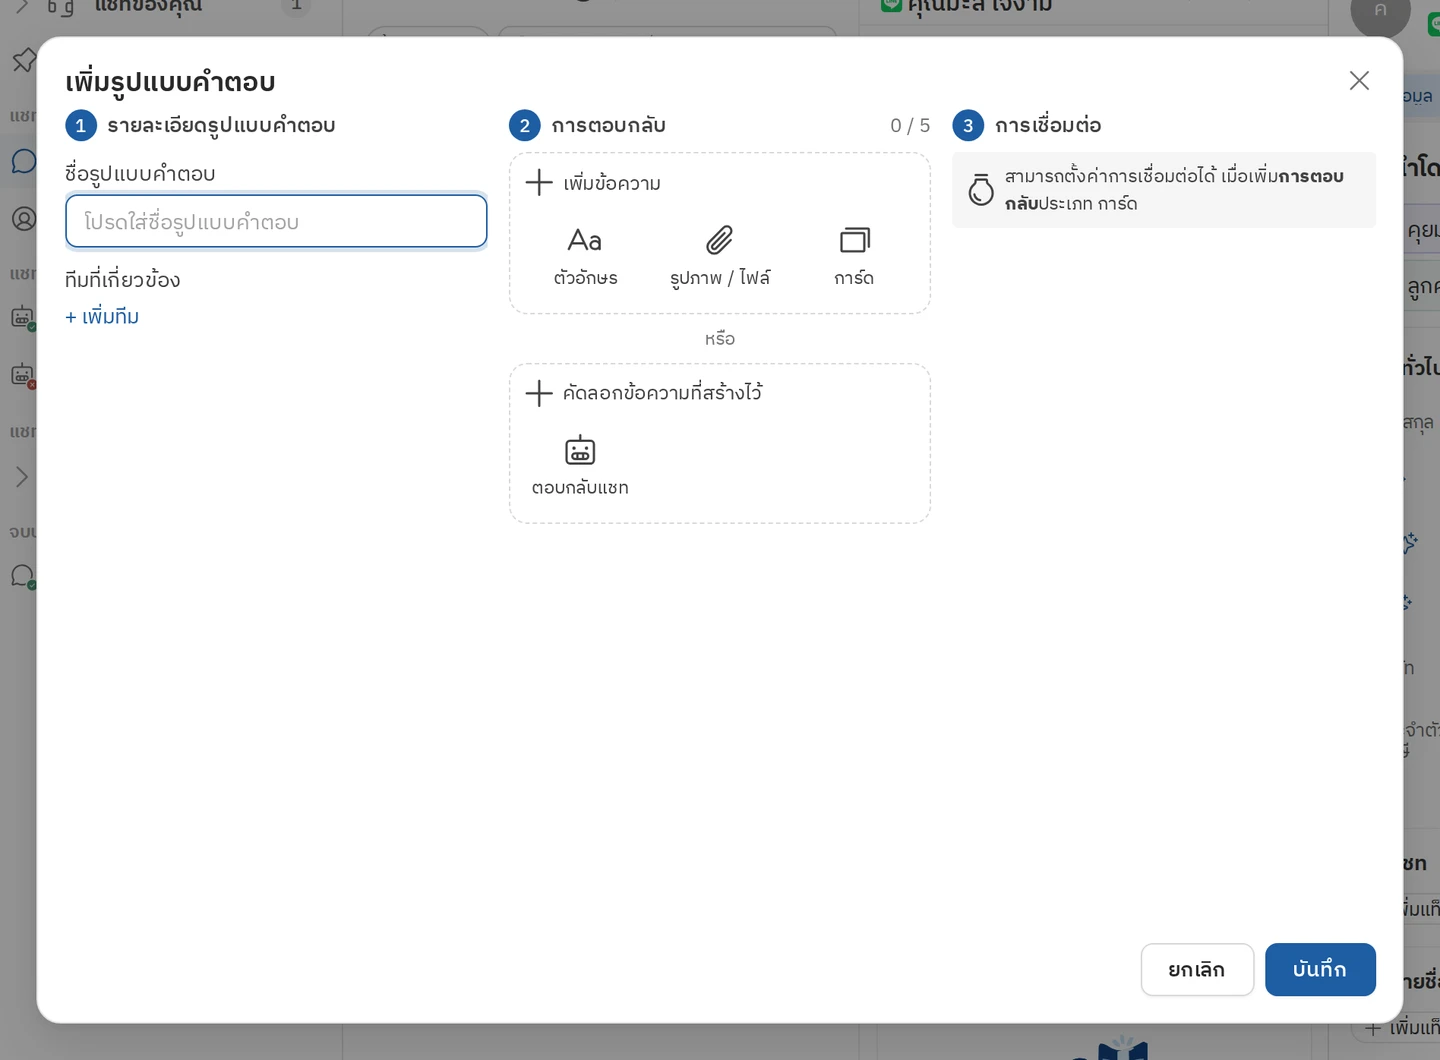Open the contacts person icon in left sidebar

pyautogui.click(x=23, y=218)
